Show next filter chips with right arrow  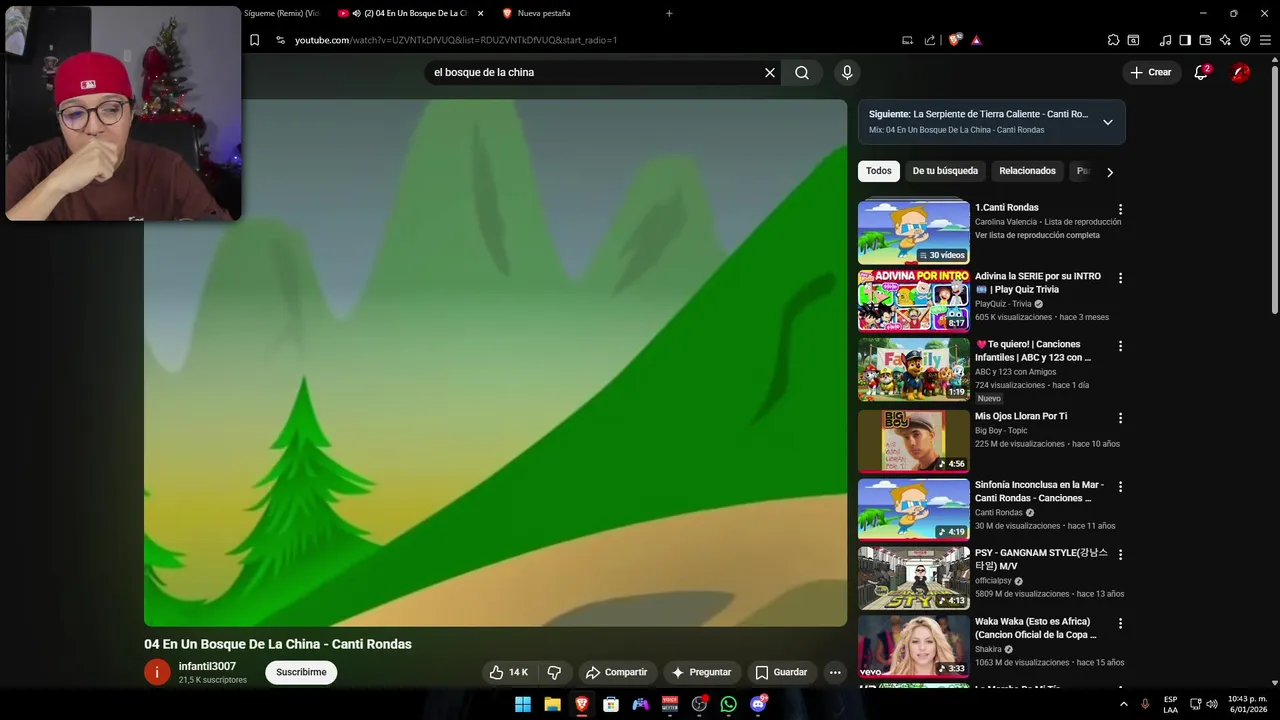[x=1109, y=172]
